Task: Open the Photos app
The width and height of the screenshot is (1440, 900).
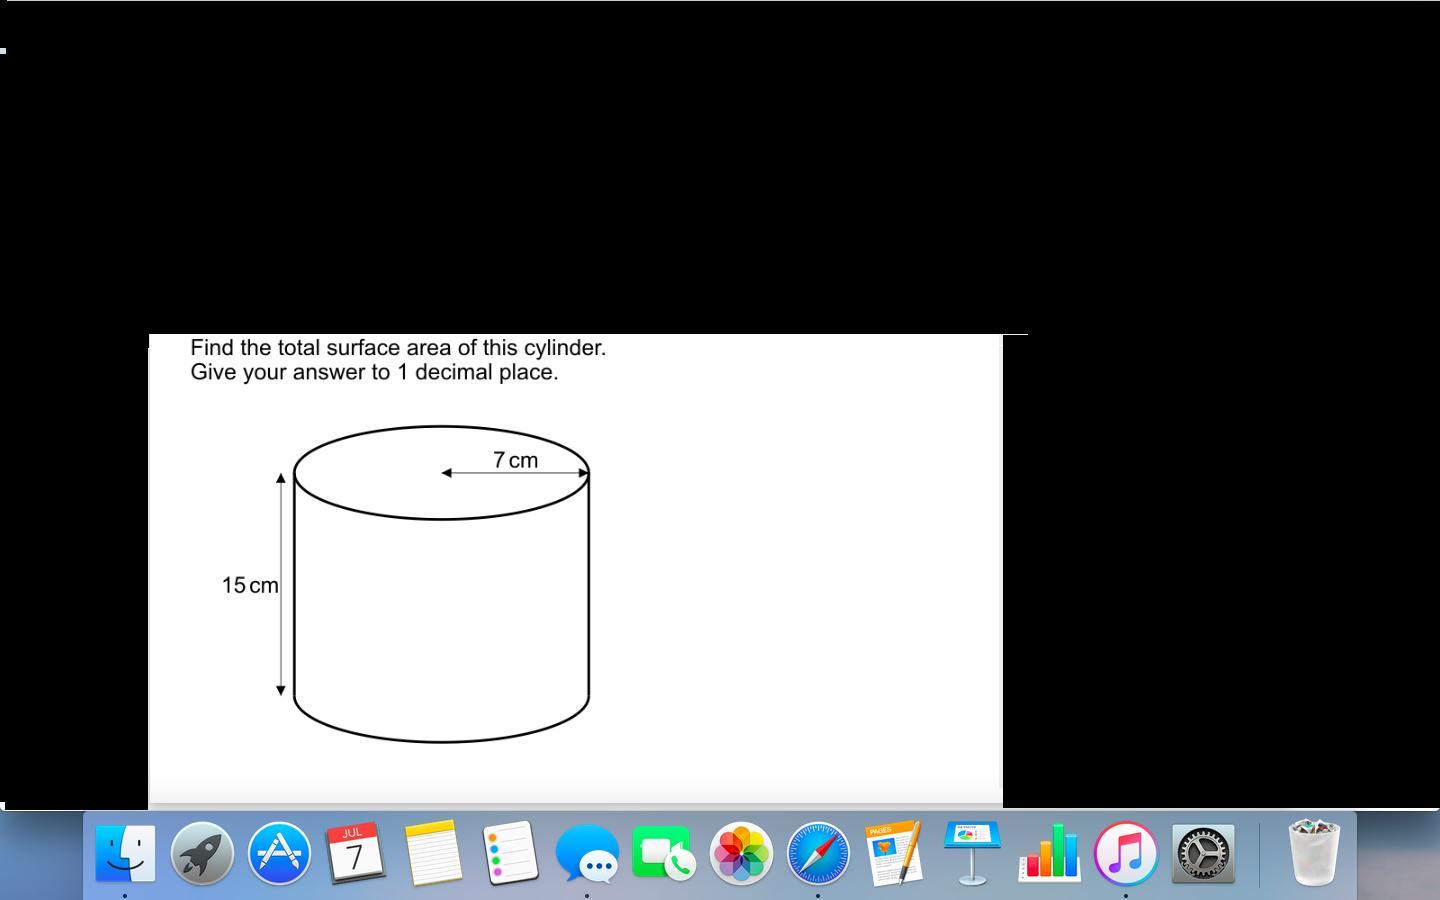Action: (x=741, y=854)
